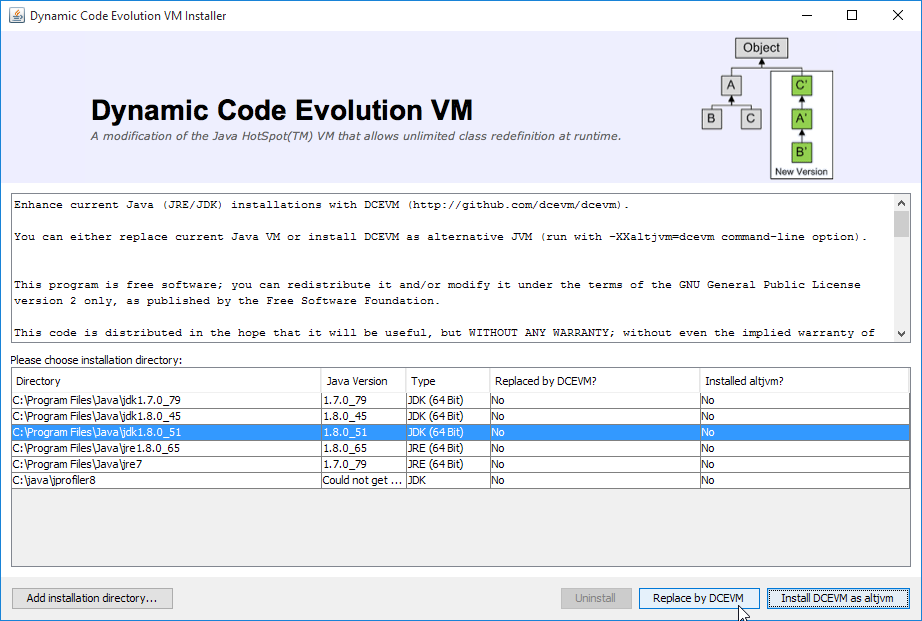Click the grayed-out Uninstall button
This screenshot has height=621, width=922.
[595, 598]
